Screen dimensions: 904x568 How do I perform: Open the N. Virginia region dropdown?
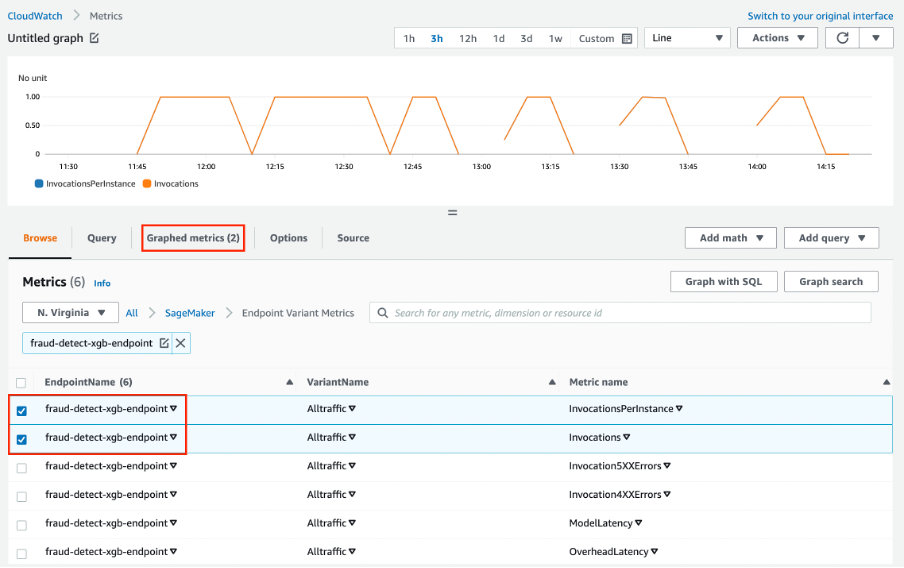pyautogui.click(x=70, y=313)
